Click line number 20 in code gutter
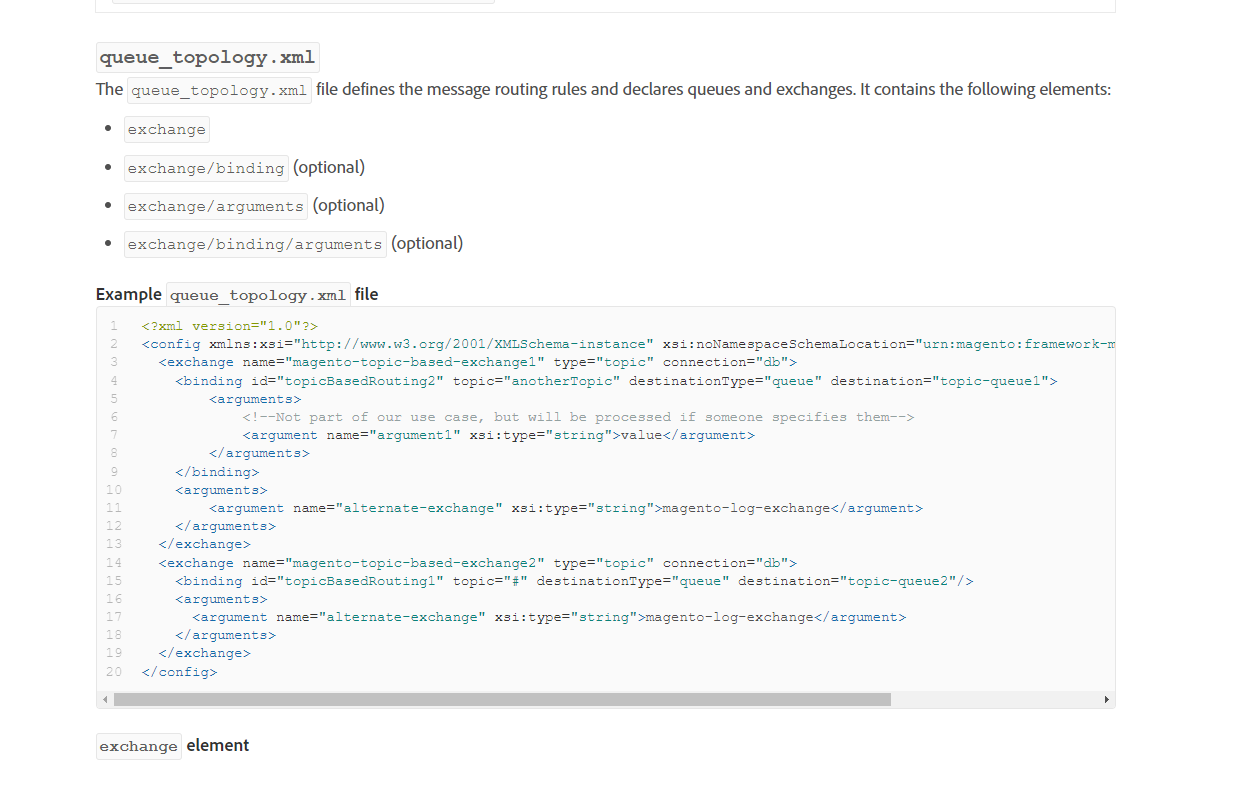 point(113,672)
